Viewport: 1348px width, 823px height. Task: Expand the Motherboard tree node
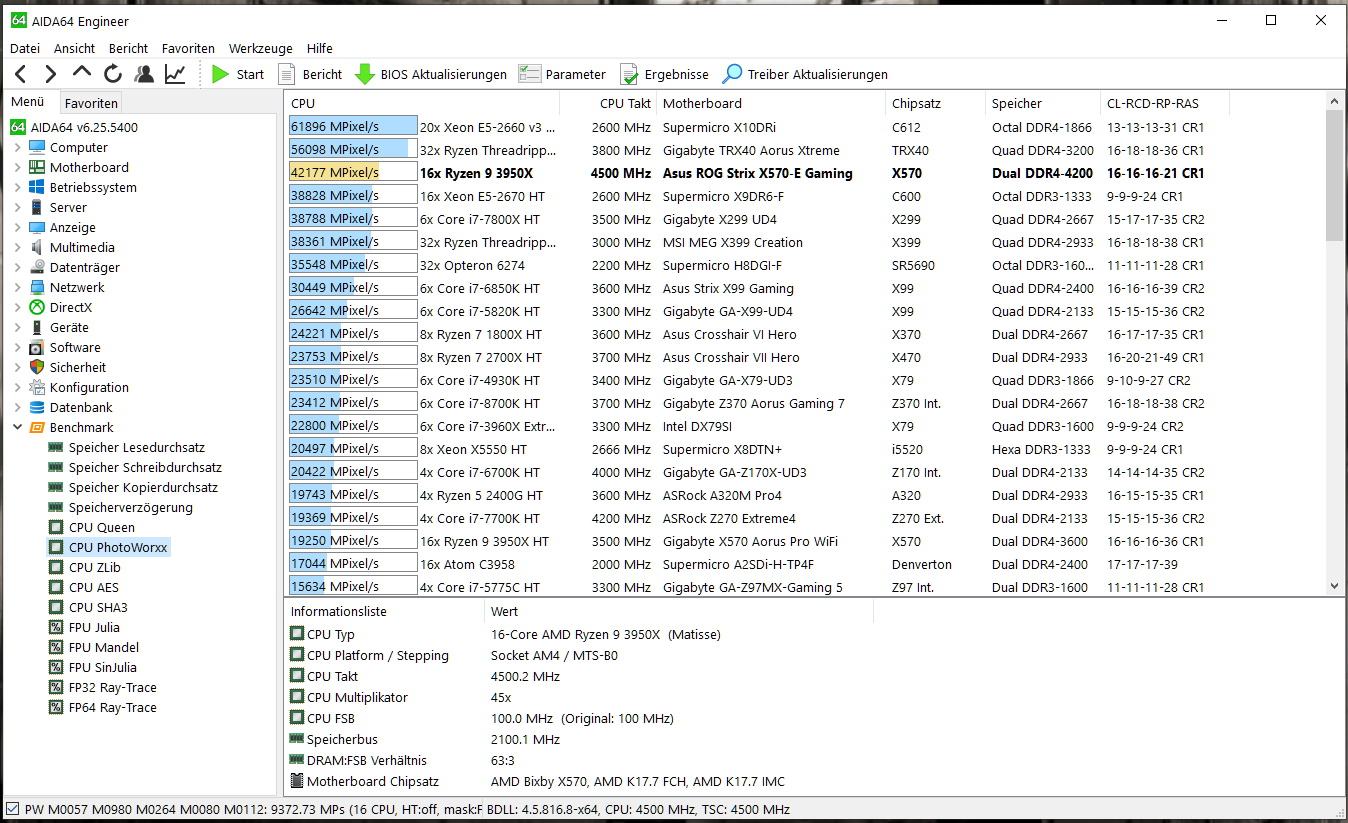(x=17, y=167)
